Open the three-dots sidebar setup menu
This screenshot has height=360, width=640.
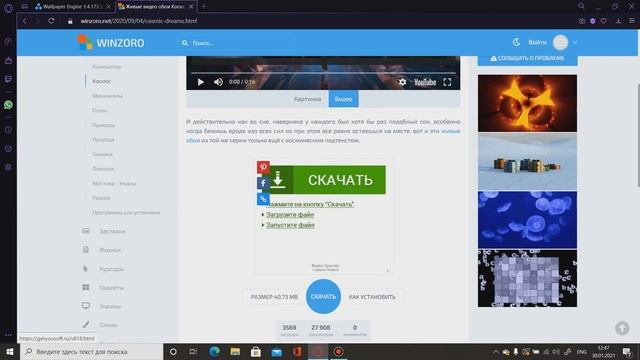click(x=8, y=335)
